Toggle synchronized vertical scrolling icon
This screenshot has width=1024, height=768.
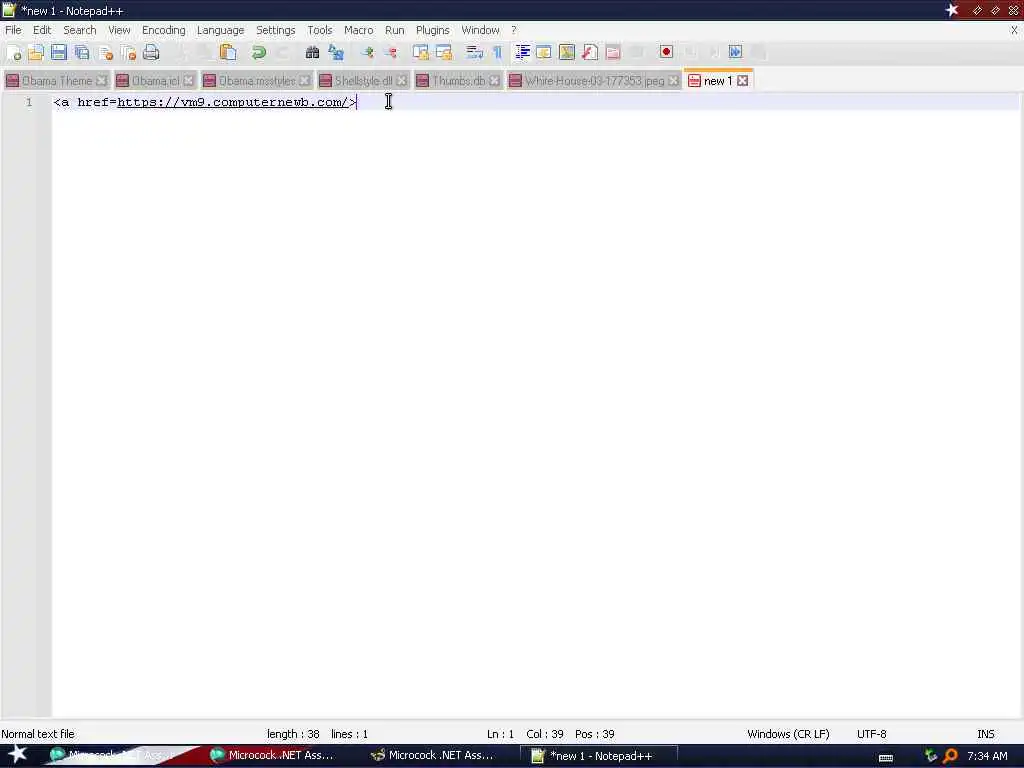[x=421, y=52]
